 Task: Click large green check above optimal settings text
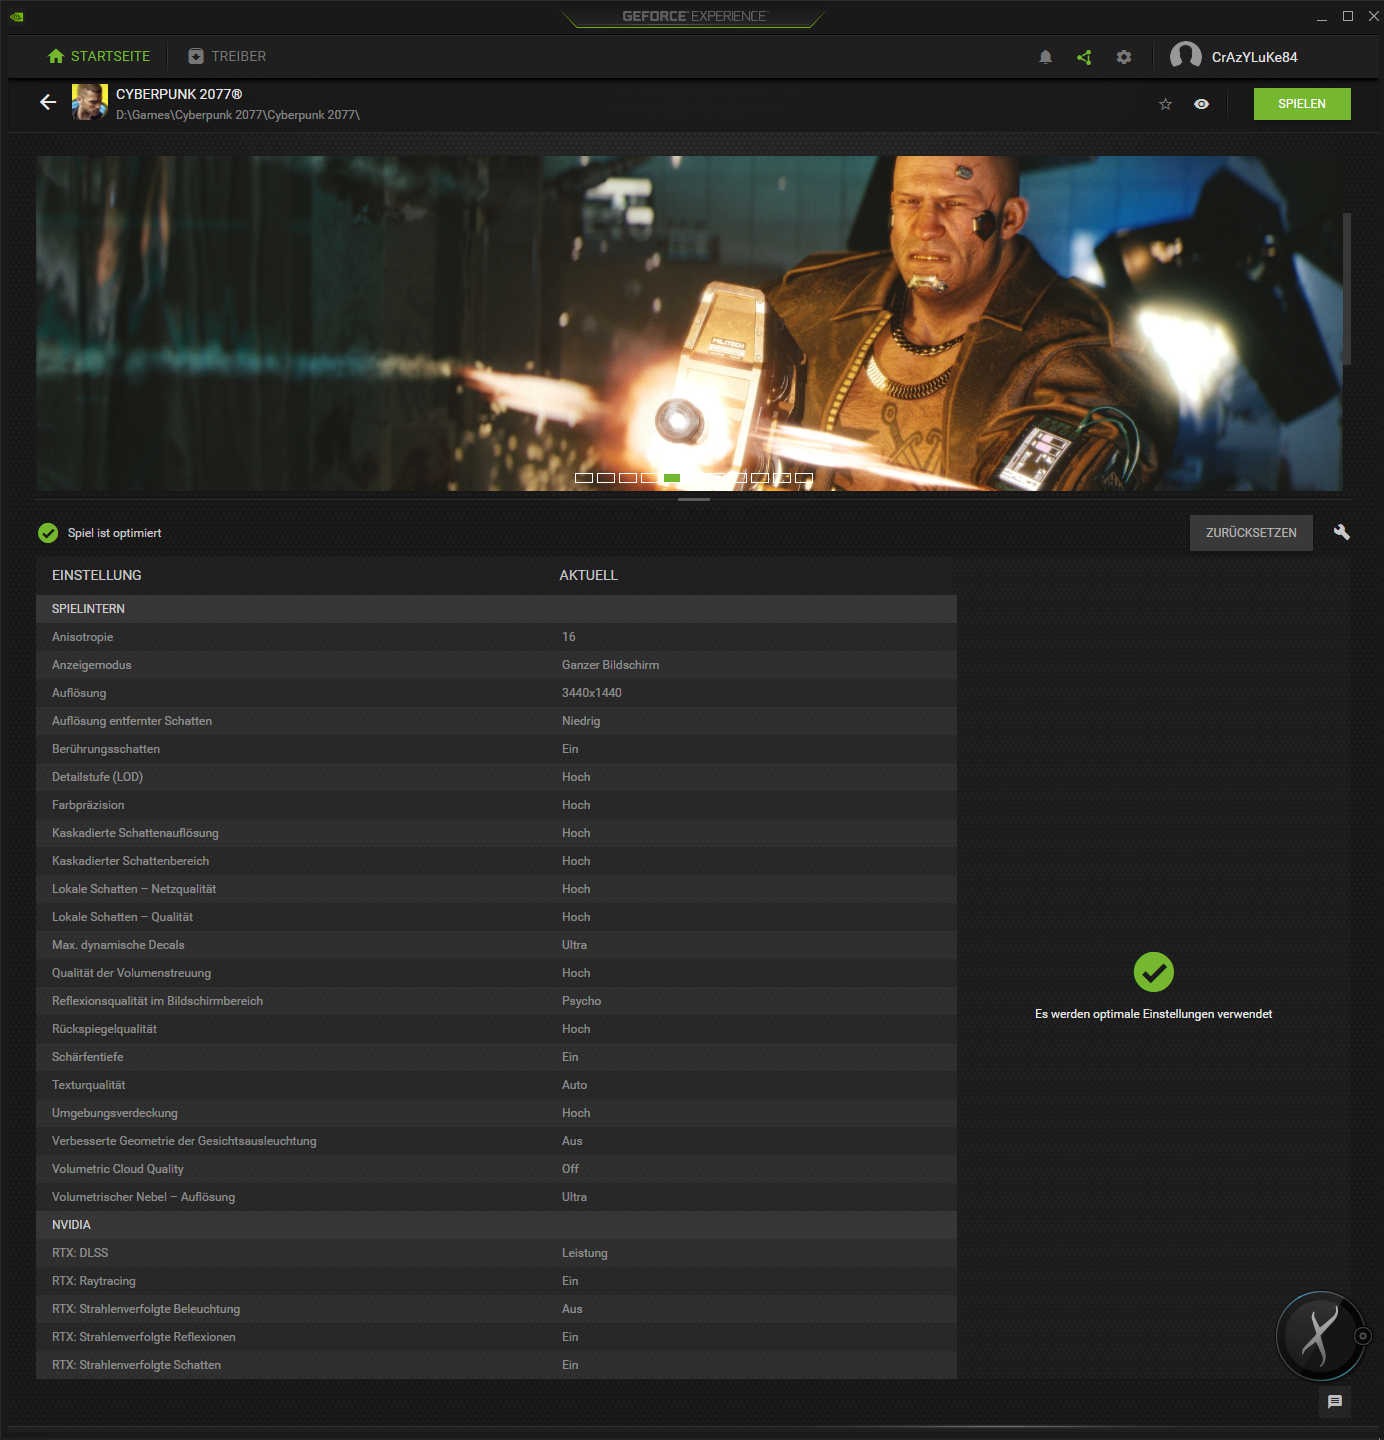1154,972
